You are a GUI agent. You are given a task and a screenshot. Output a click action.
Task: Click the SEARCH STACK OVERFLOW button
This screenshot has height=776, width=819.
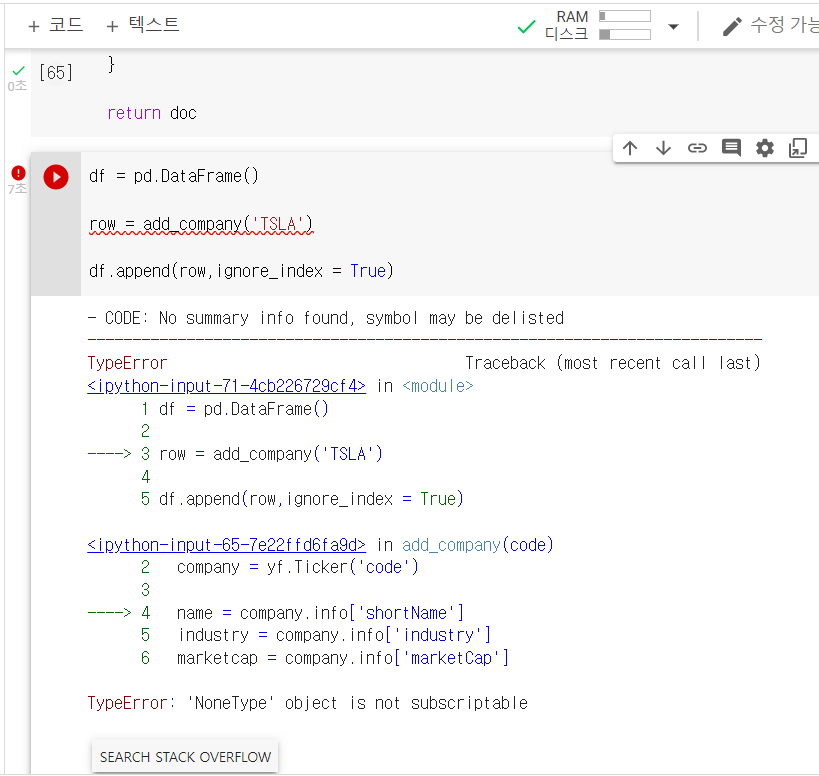pos(185,757)
